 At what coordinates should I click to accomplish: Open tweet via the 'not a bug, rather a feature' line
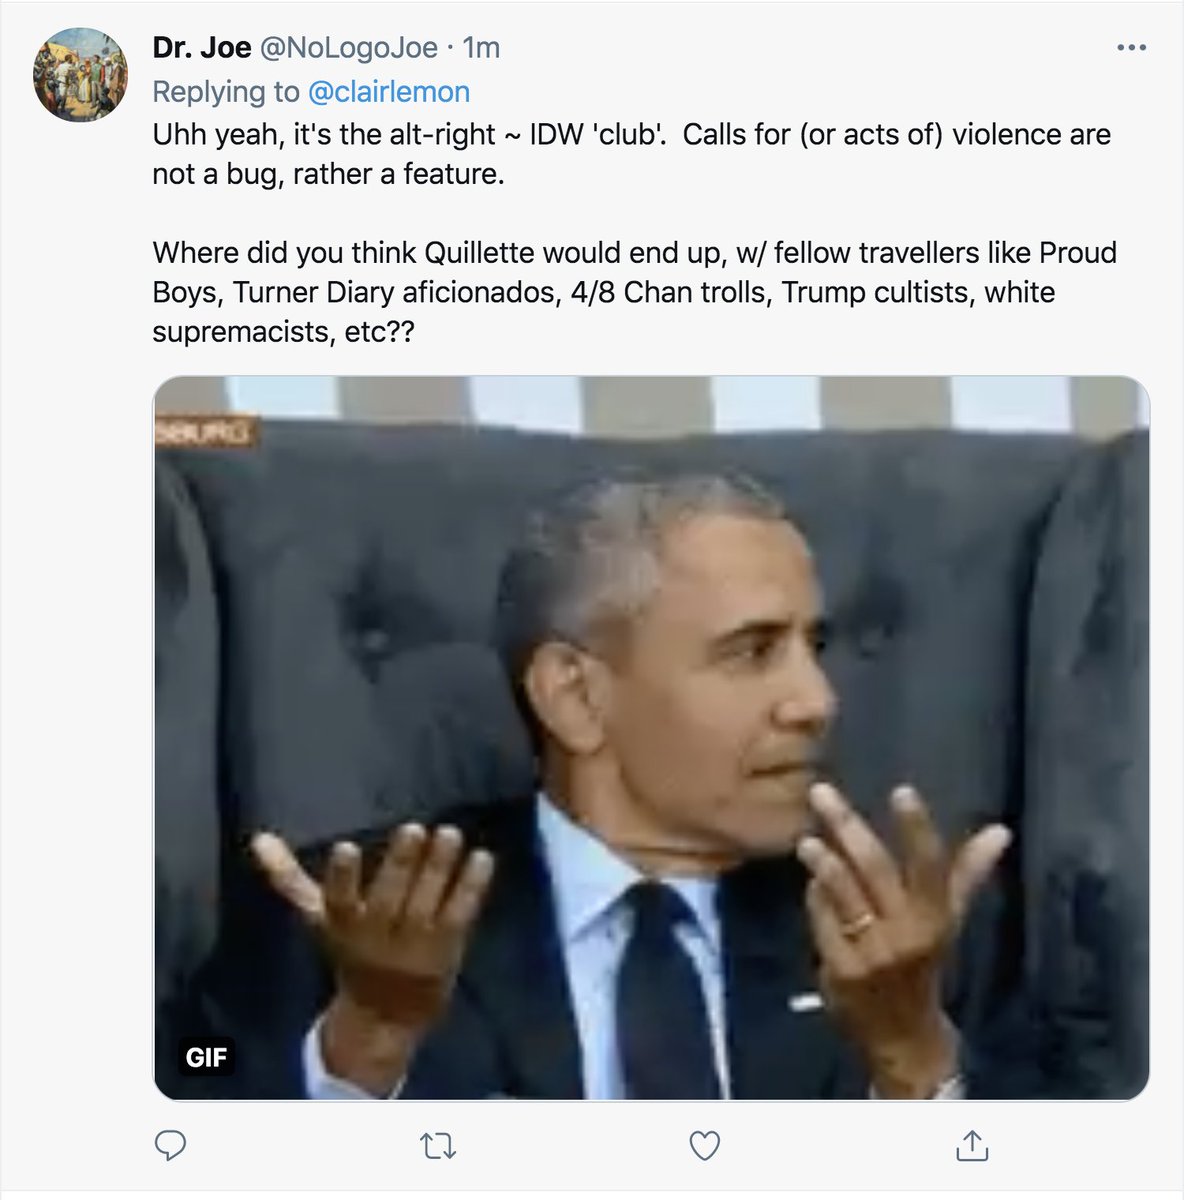[x=329, y=174]
